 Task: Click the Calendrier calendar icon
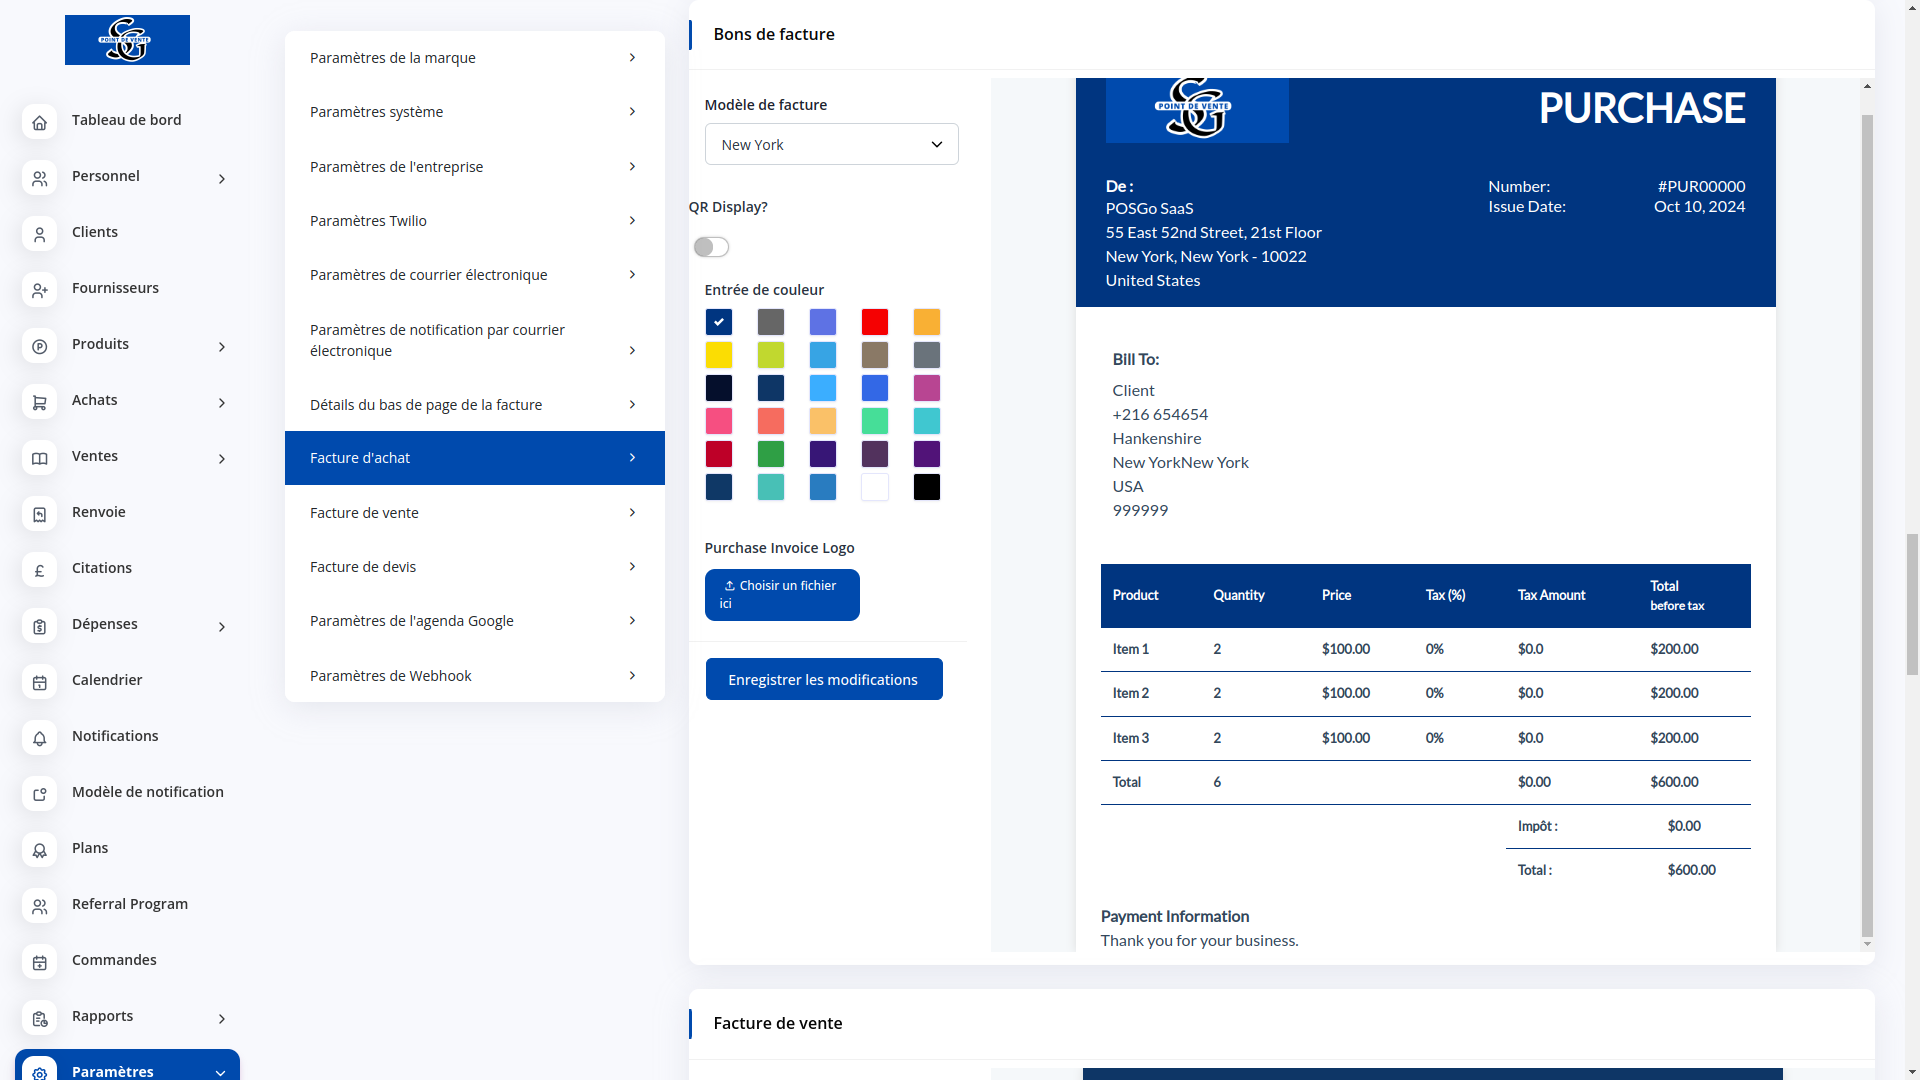tap(39, 682)
